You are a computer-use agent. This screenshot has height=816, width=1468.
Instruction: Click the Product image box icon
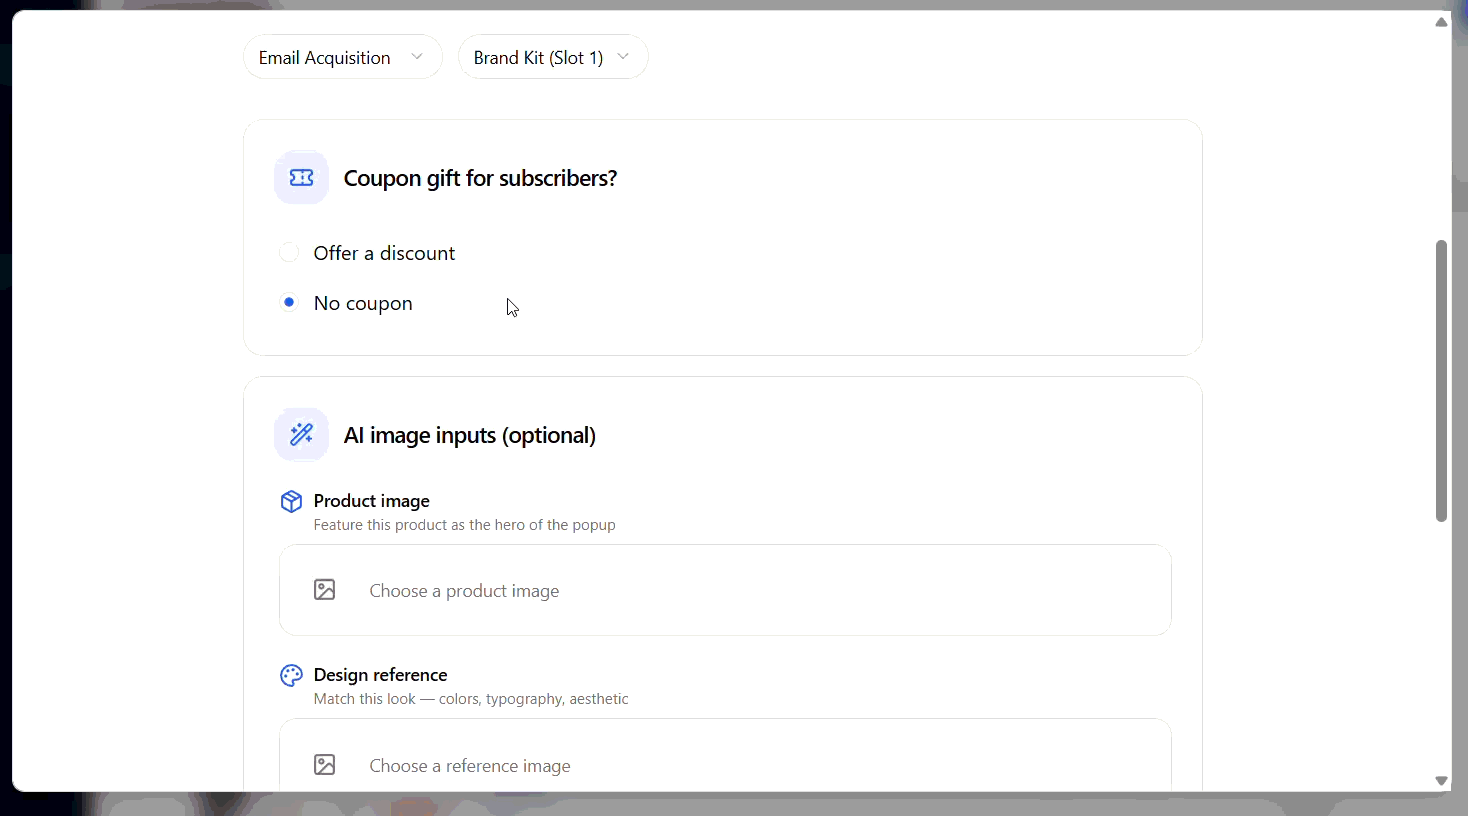291,501
